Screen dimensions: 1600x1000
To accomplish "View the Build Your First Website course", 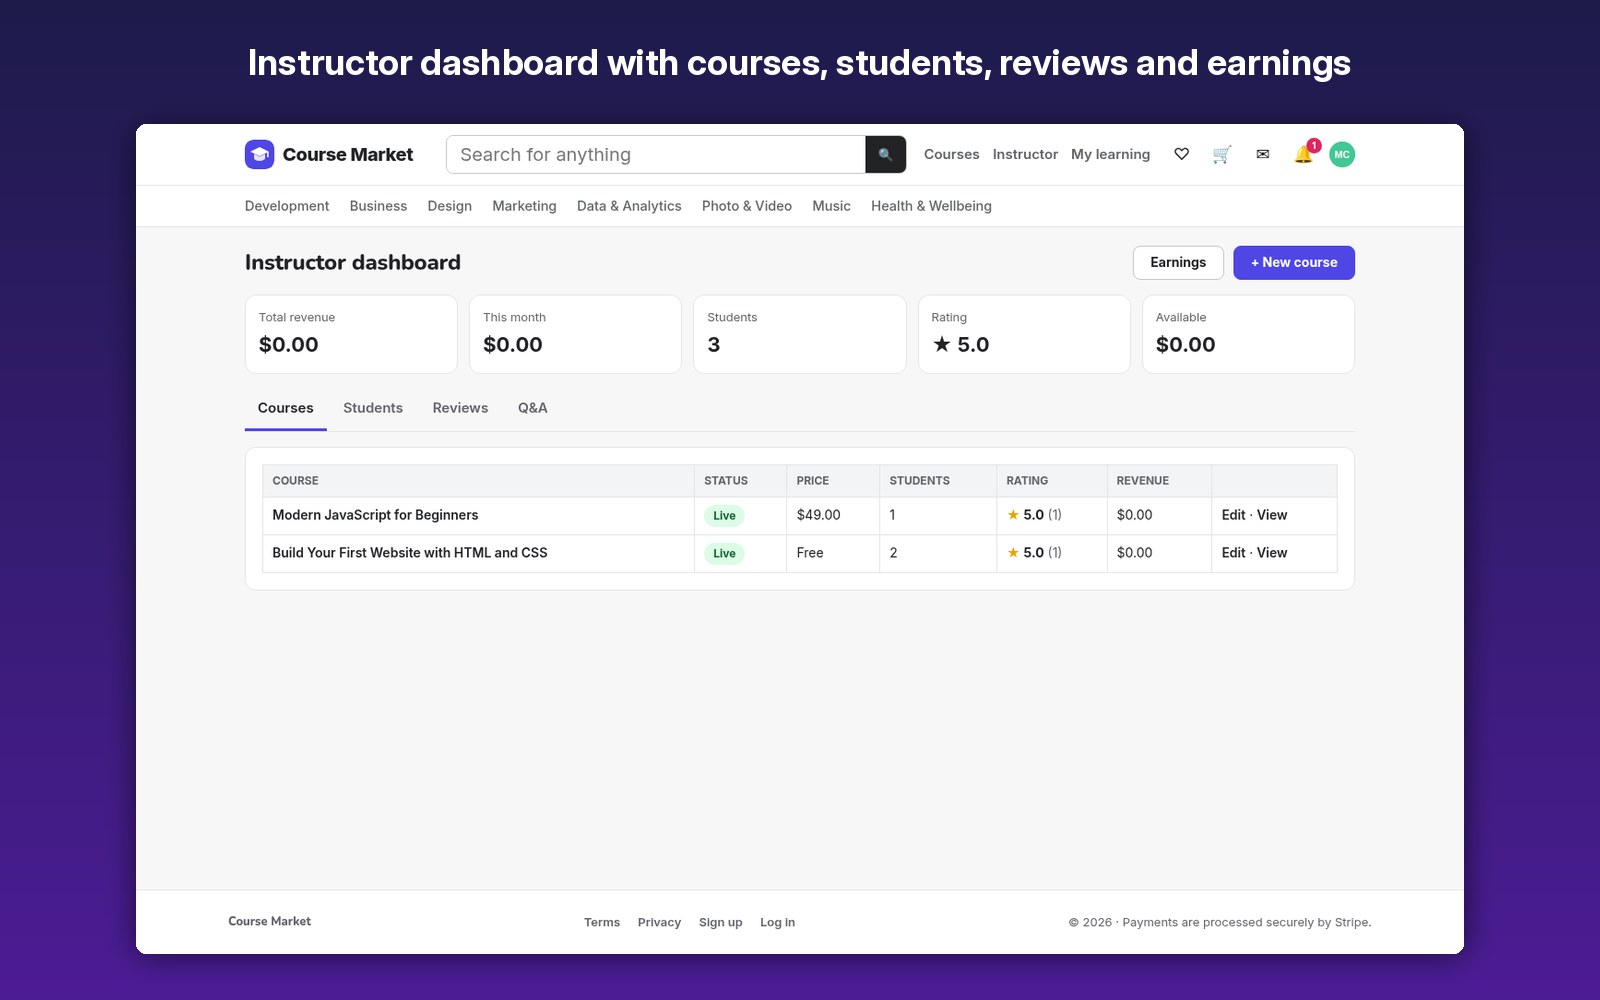I will pyautogui.click(x=1272, y=553).
